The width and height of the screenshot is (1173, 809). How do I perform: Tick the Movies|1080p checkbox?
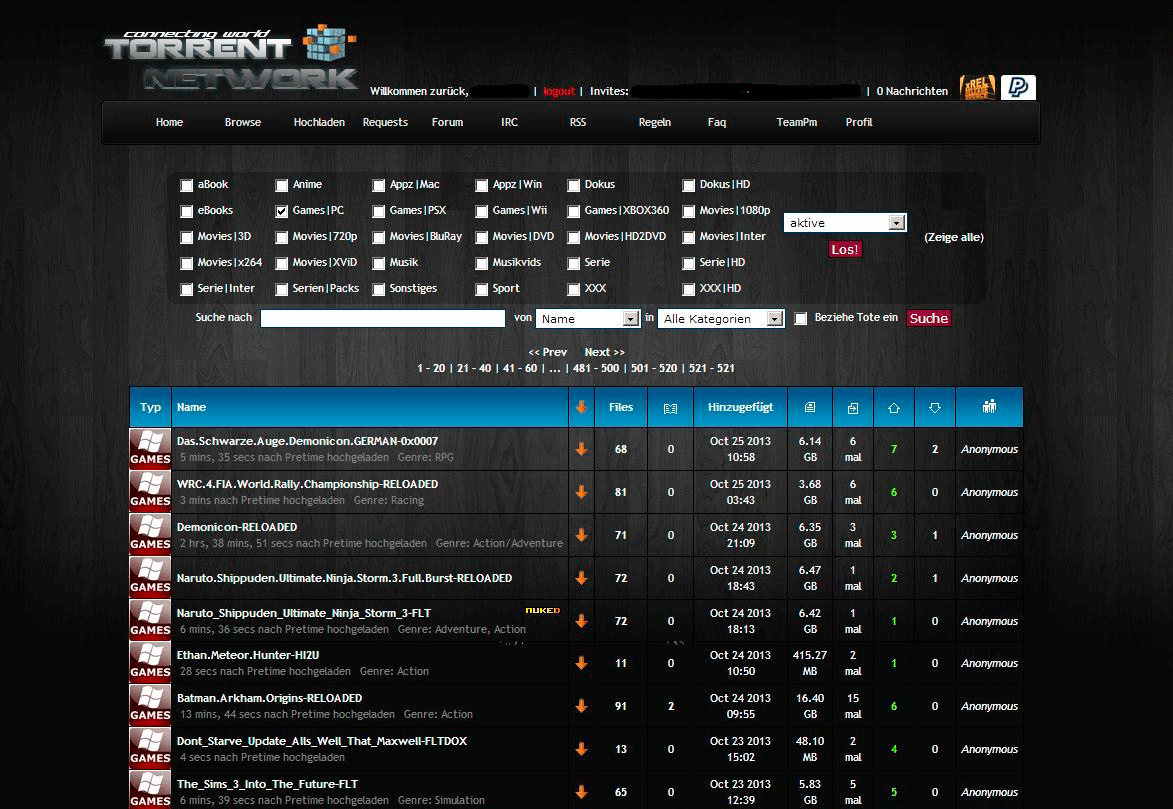coord(688,211)
